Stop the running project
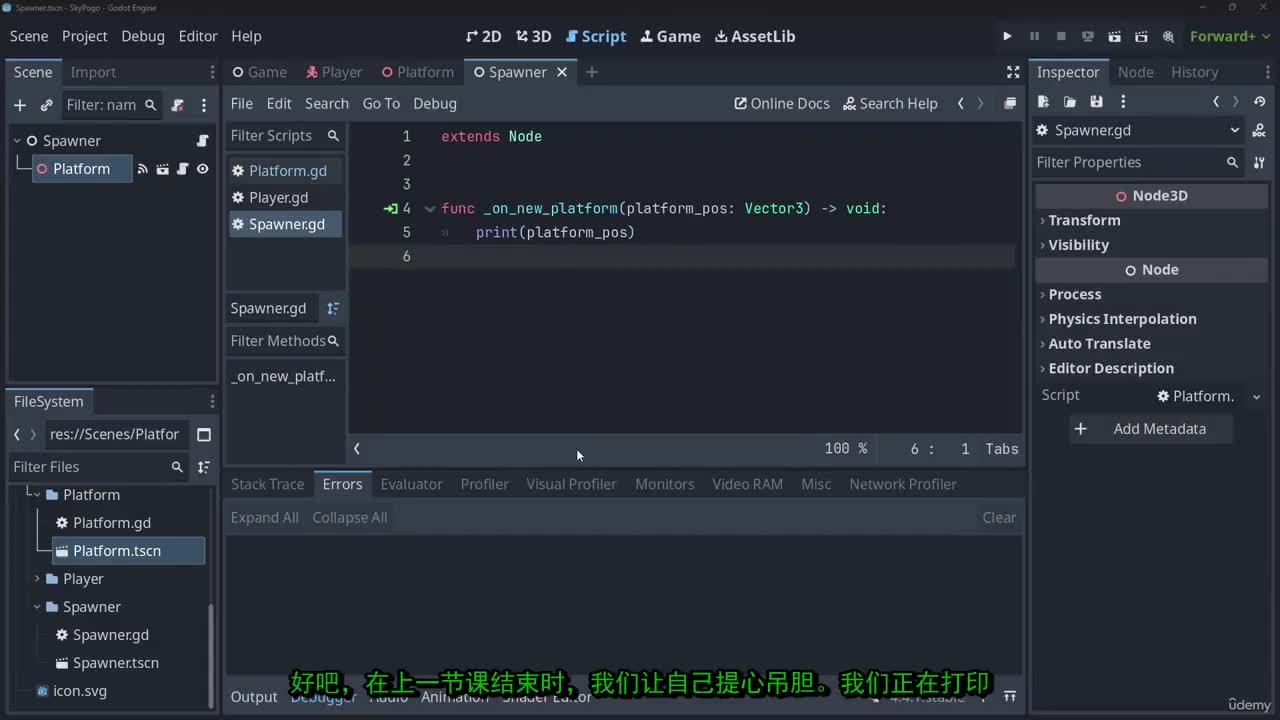 click(1061, 36)
